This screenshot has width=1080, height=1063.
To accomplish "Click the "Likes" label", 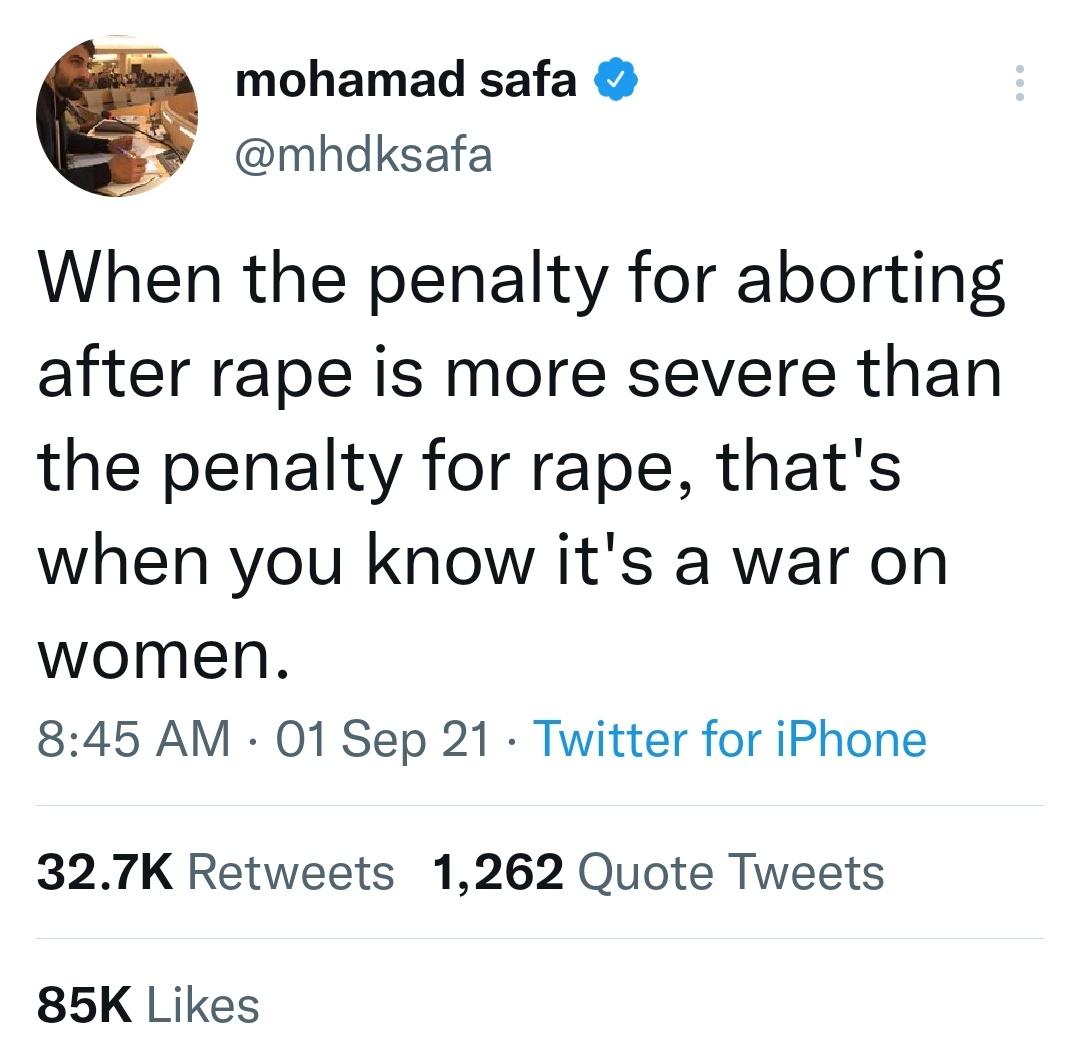I will [203, 1005].
